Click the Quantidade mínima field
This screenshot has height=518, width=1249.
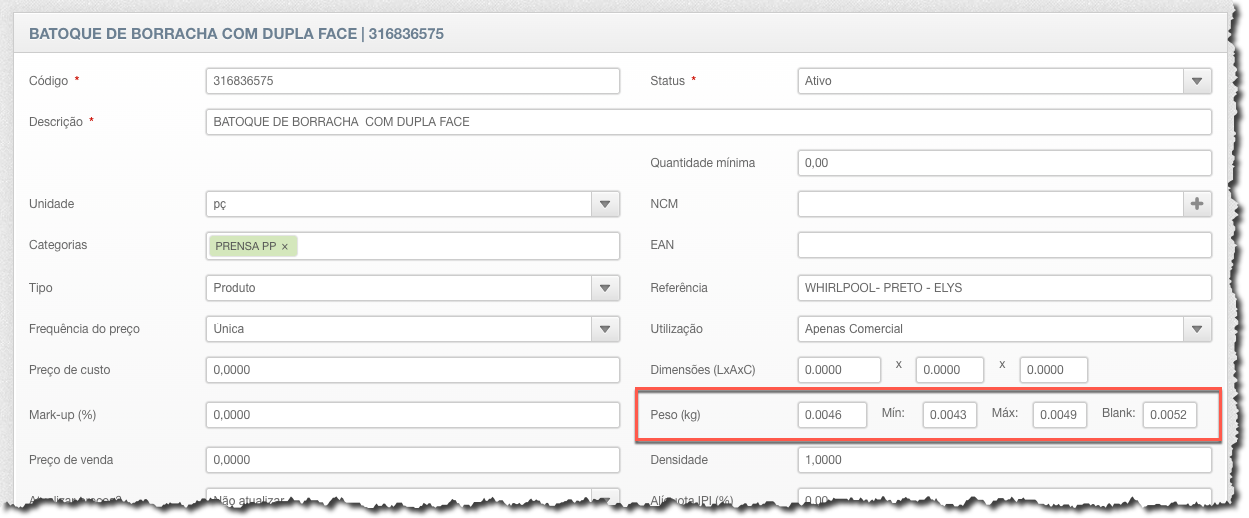(1004, 163)
